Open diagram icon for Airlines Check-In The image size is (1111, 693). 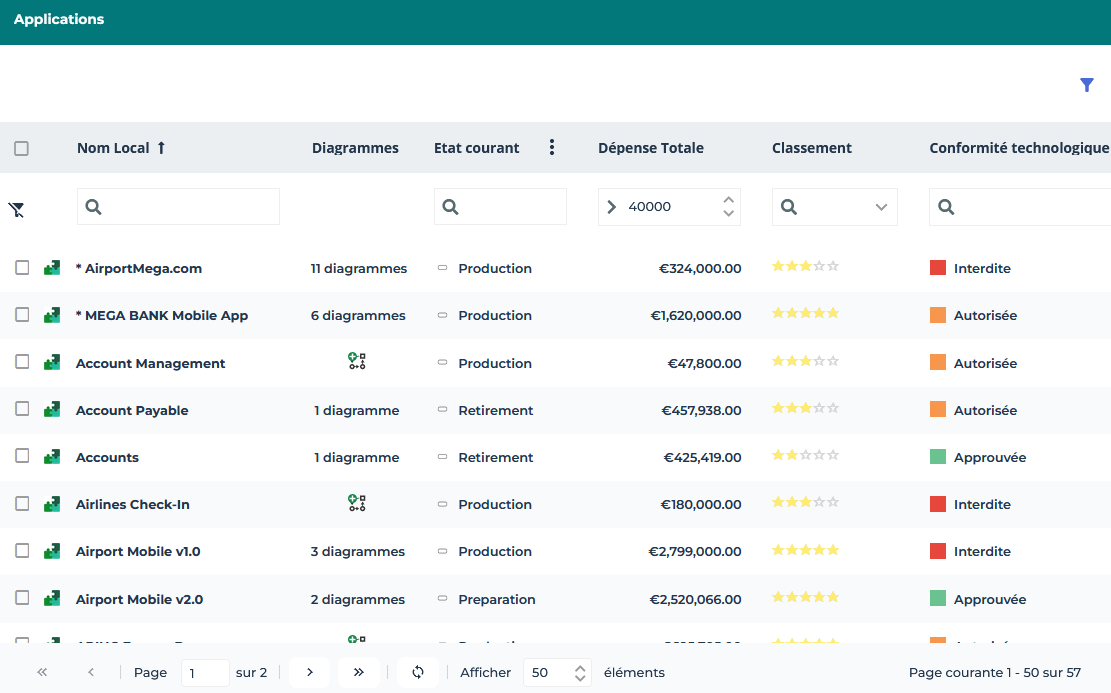coord(357,503)
